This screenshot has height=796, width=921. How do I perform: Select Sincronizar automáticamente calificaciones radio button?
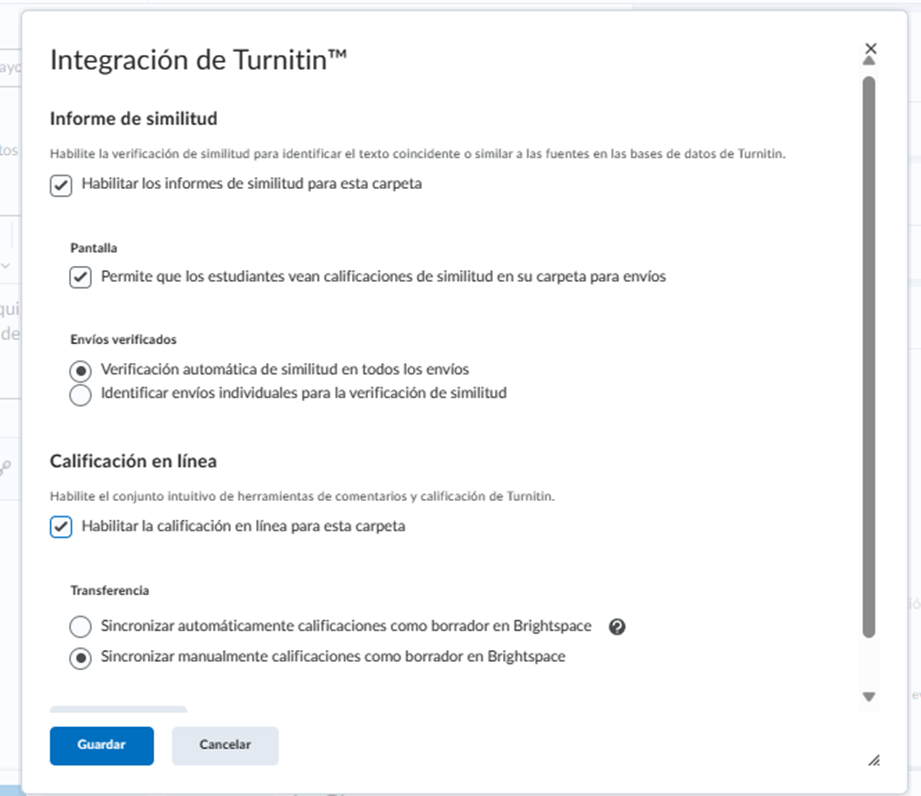80,626
